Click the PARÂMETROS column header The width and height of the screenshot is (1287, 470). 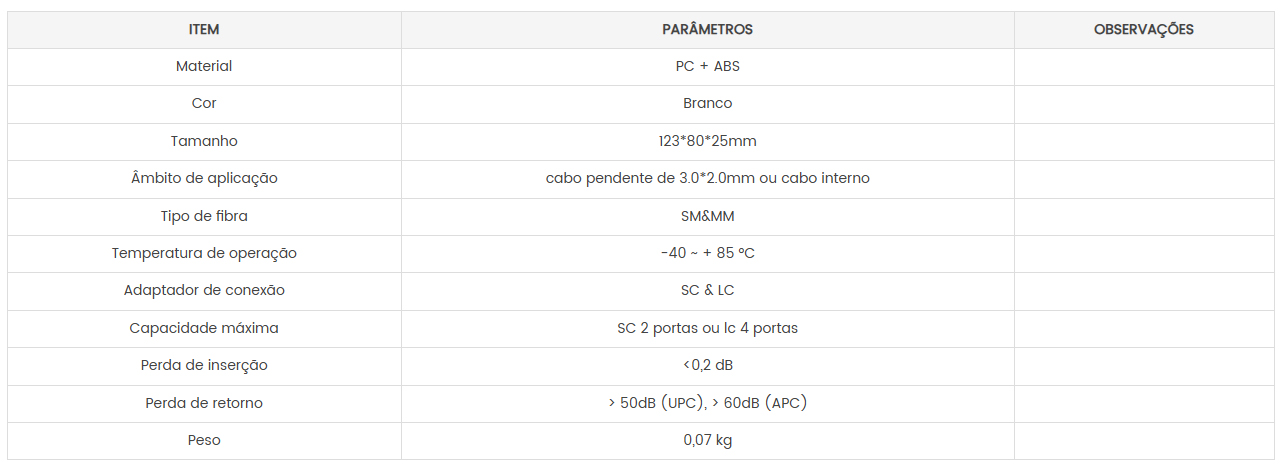pos(707,29)
